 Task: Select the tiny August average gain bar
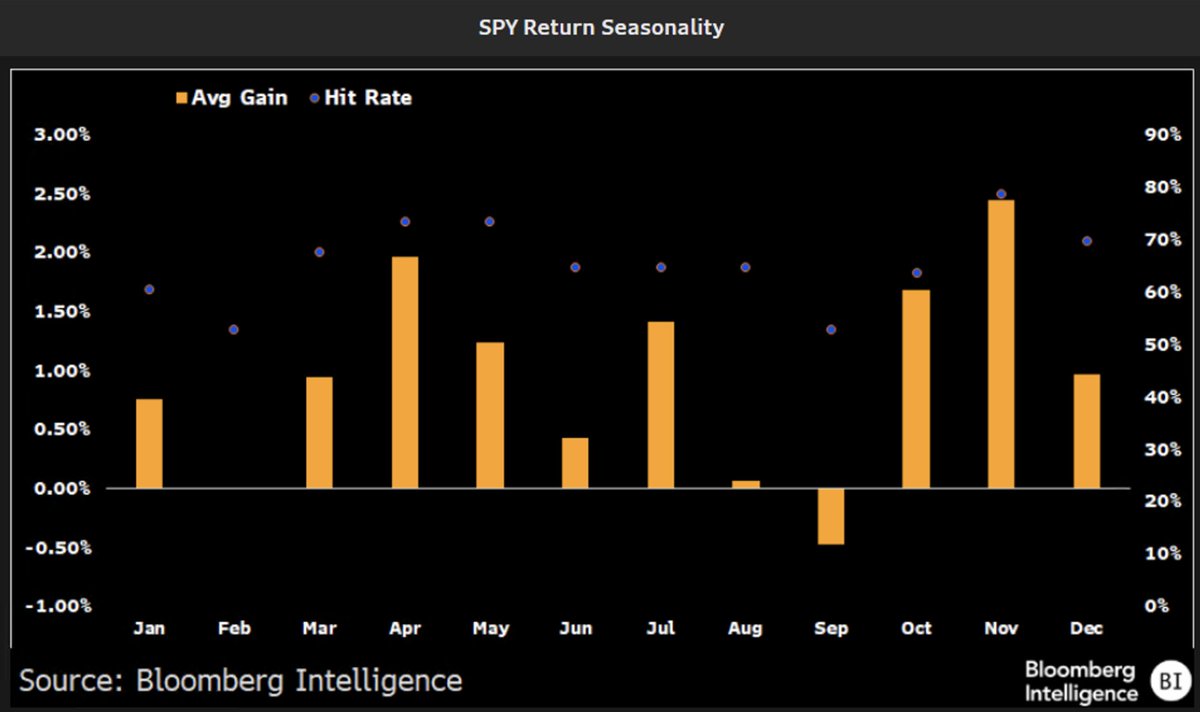746,484
